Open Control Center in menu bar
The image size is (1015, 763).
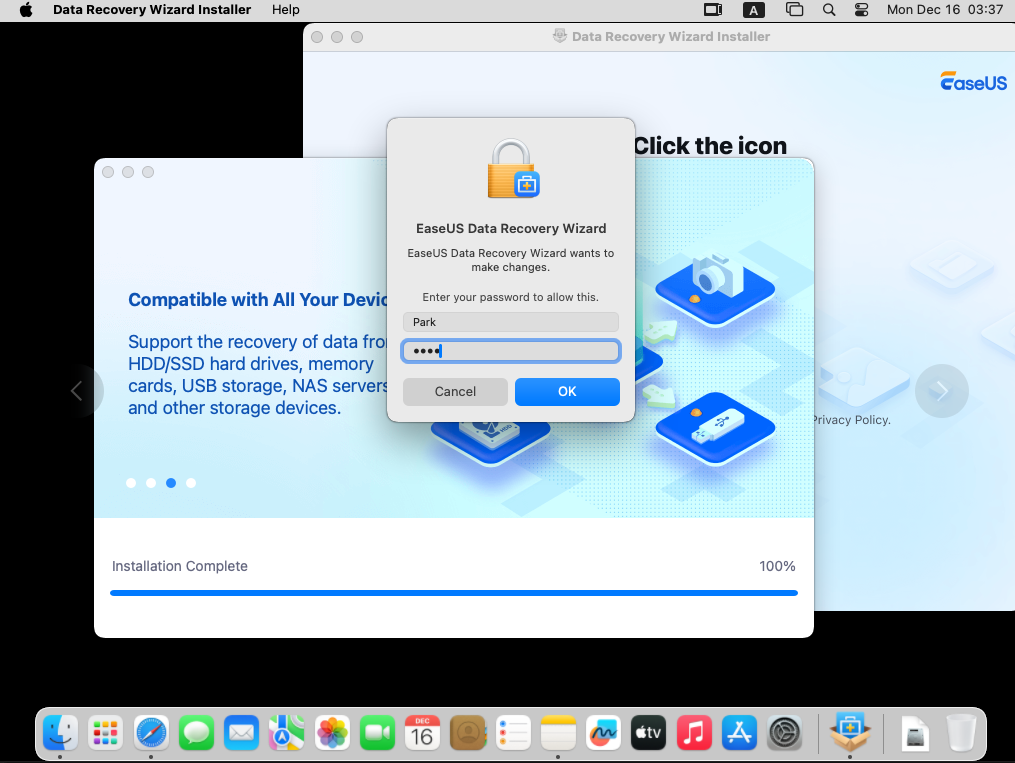point(861,10)
